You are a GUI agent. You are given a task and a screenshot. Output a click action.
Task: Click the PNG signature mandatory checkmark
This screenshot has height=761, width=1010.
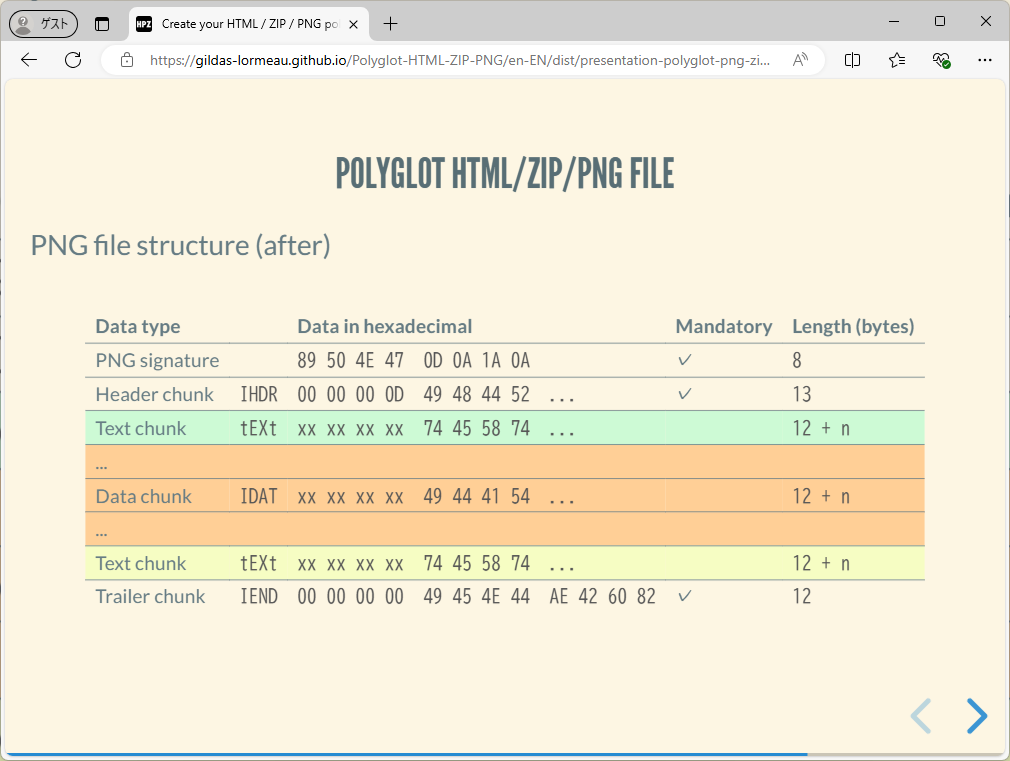coord(684,360)
